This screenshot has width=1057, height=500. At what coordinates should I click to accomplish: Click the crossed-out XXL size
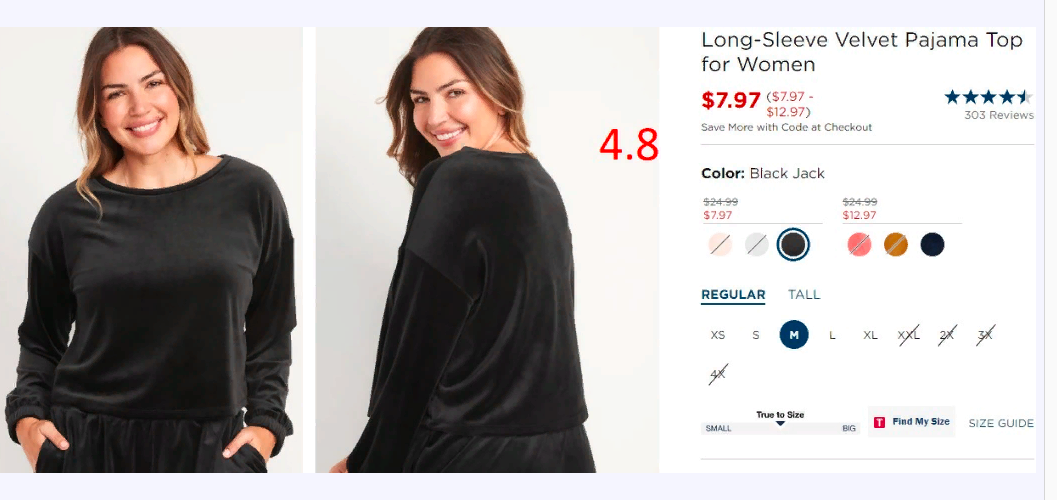click(x=909, y=335)
